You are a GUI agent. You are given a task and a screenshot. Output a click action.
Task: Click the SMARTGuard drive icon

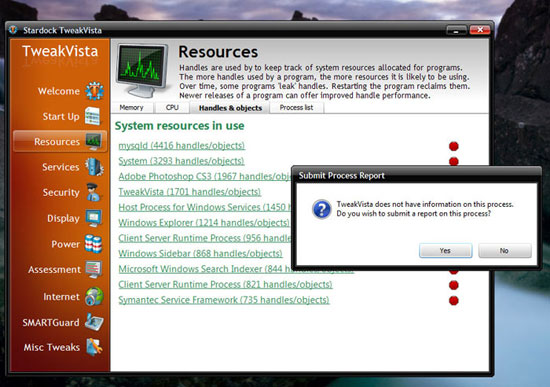pos(94,322)
